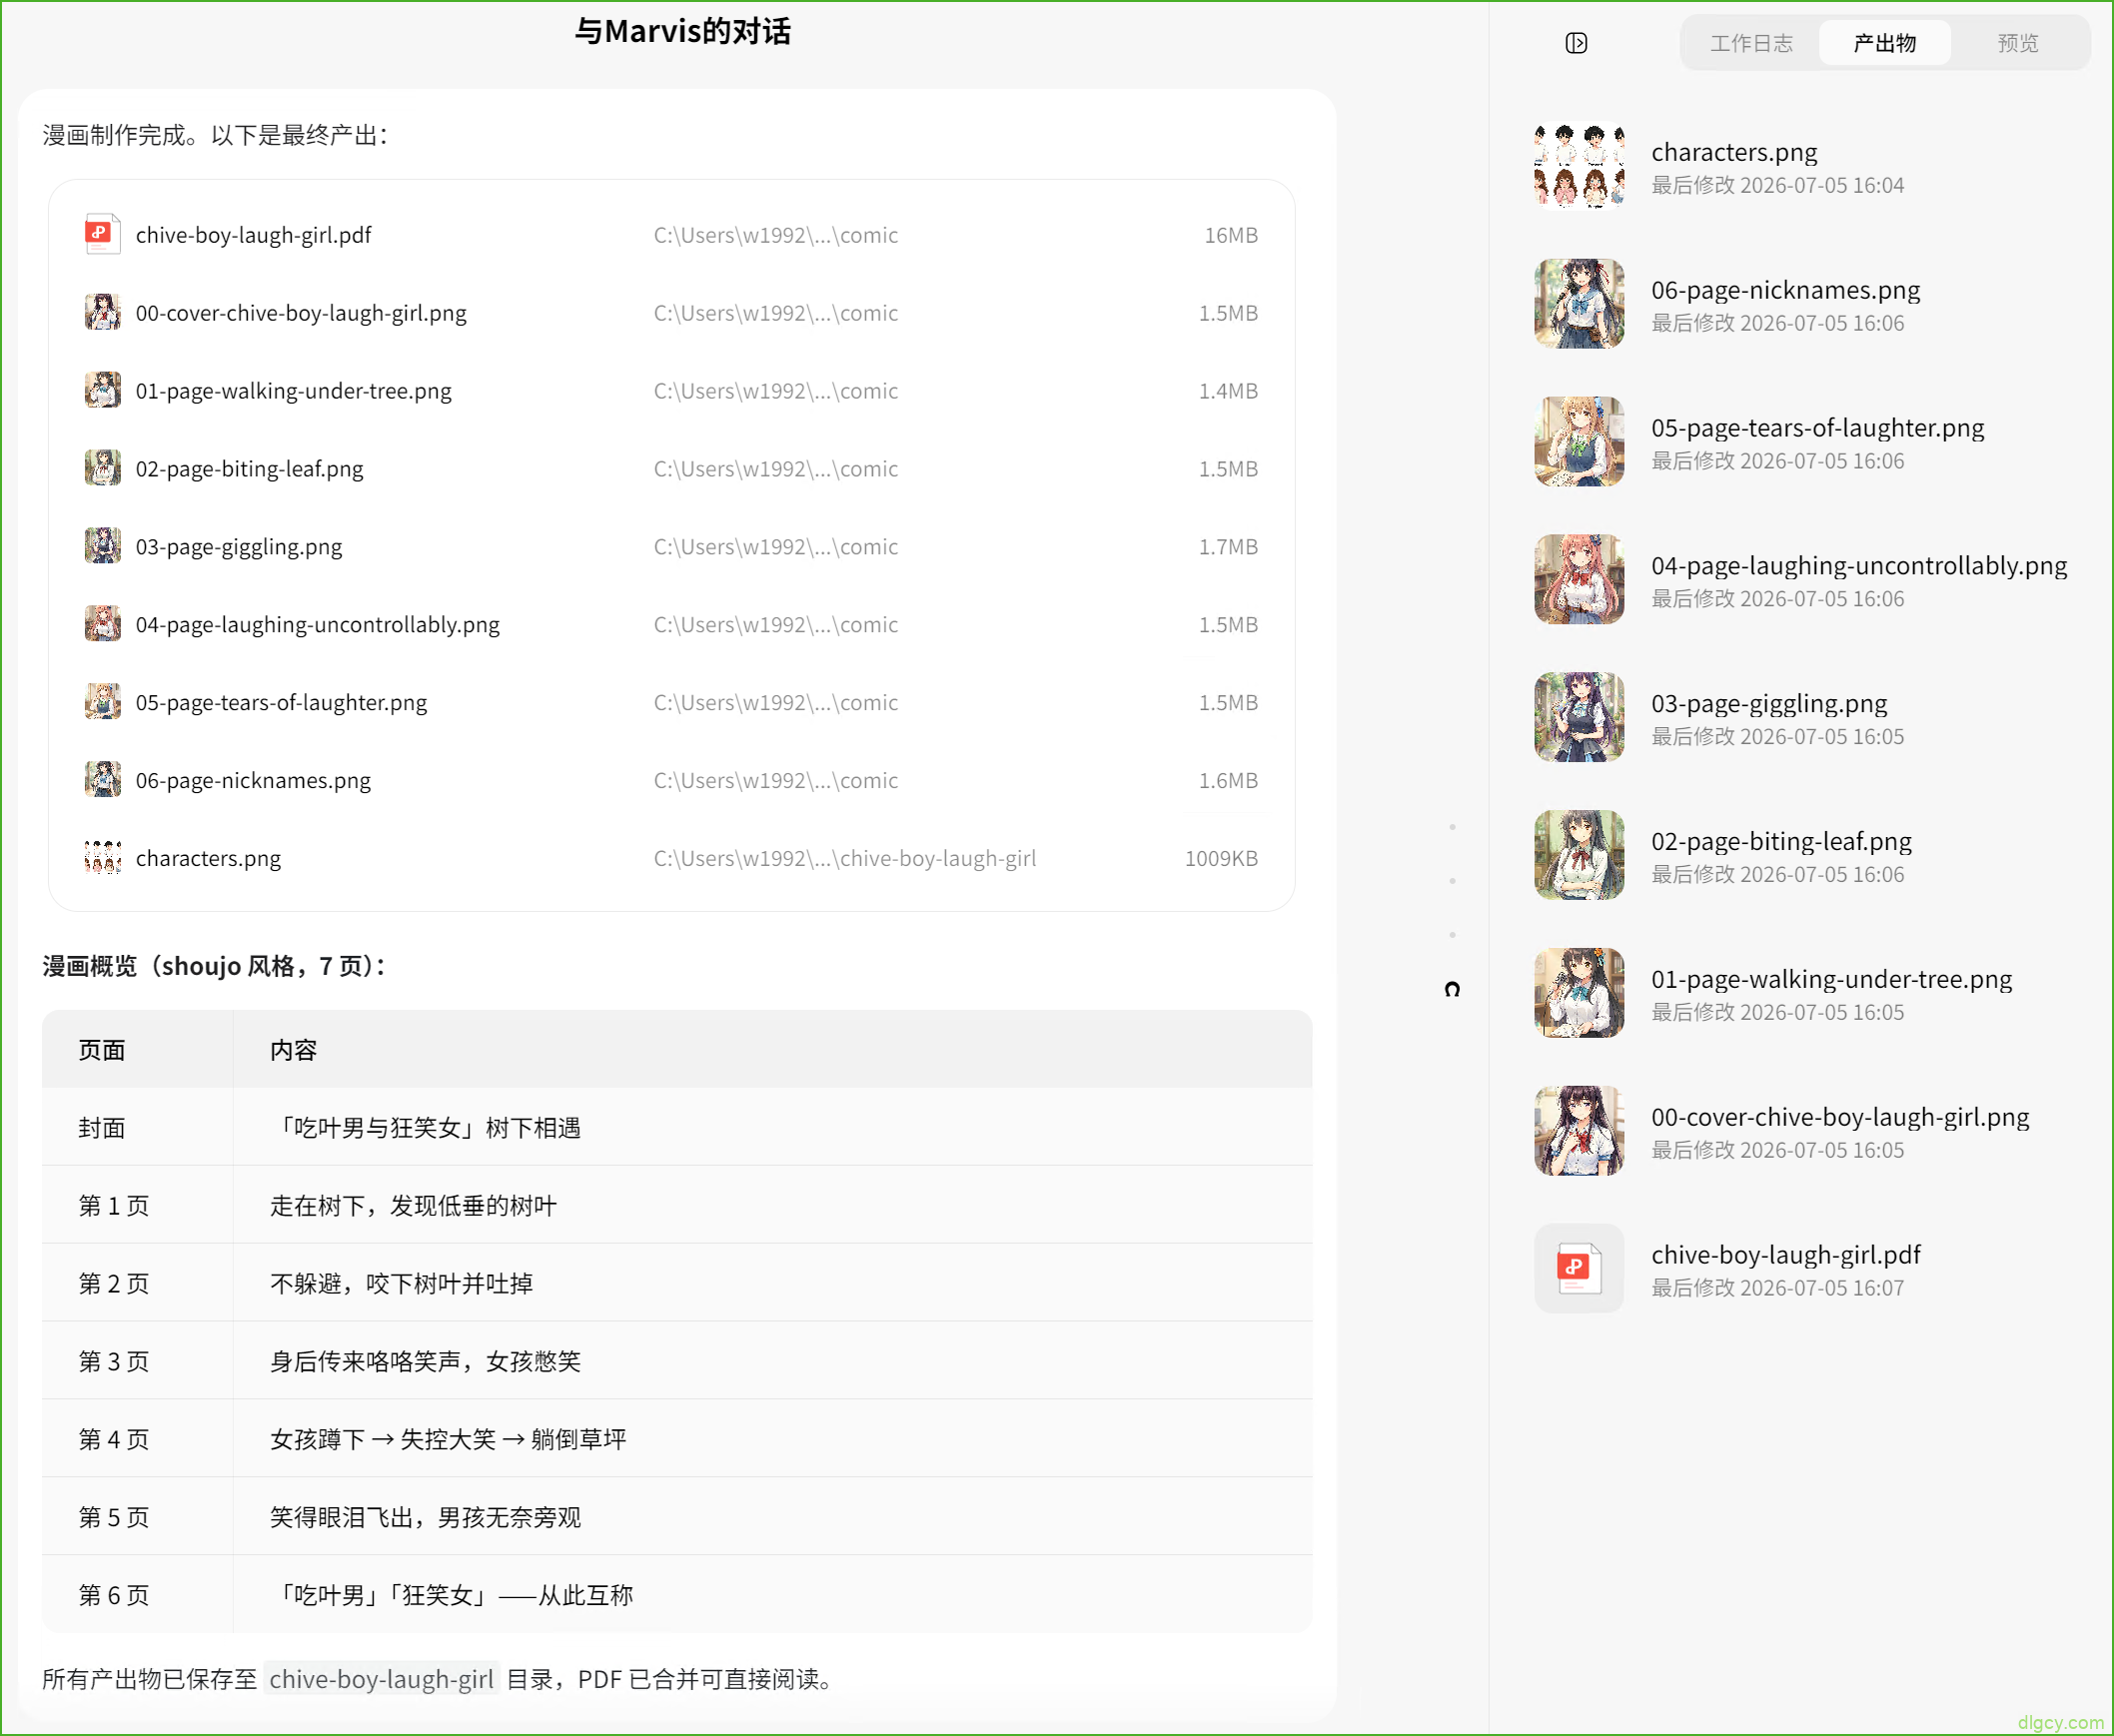Click the small icon for 03-page-giggling.png in the file list
The image size is (2114, 1736).
(x=102, y=546)
